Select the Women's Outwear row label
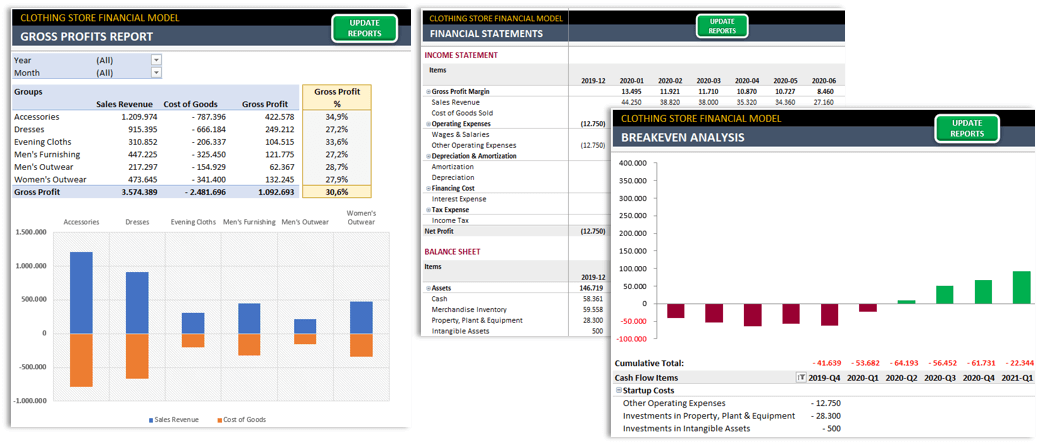This screenshot has width=1045, height=443. click(50, 180)
